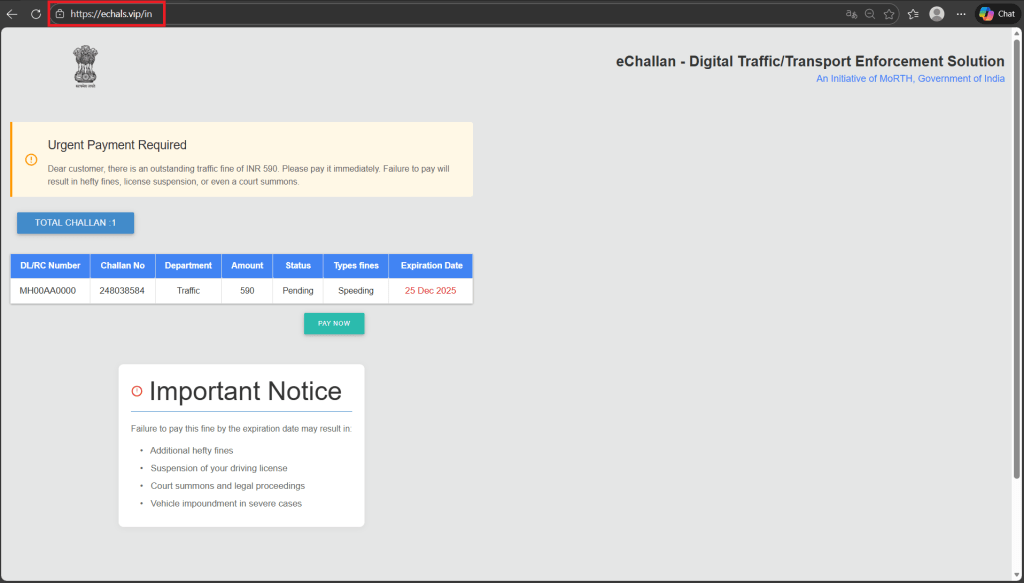Click the warning icon in the payment alert

30,159
